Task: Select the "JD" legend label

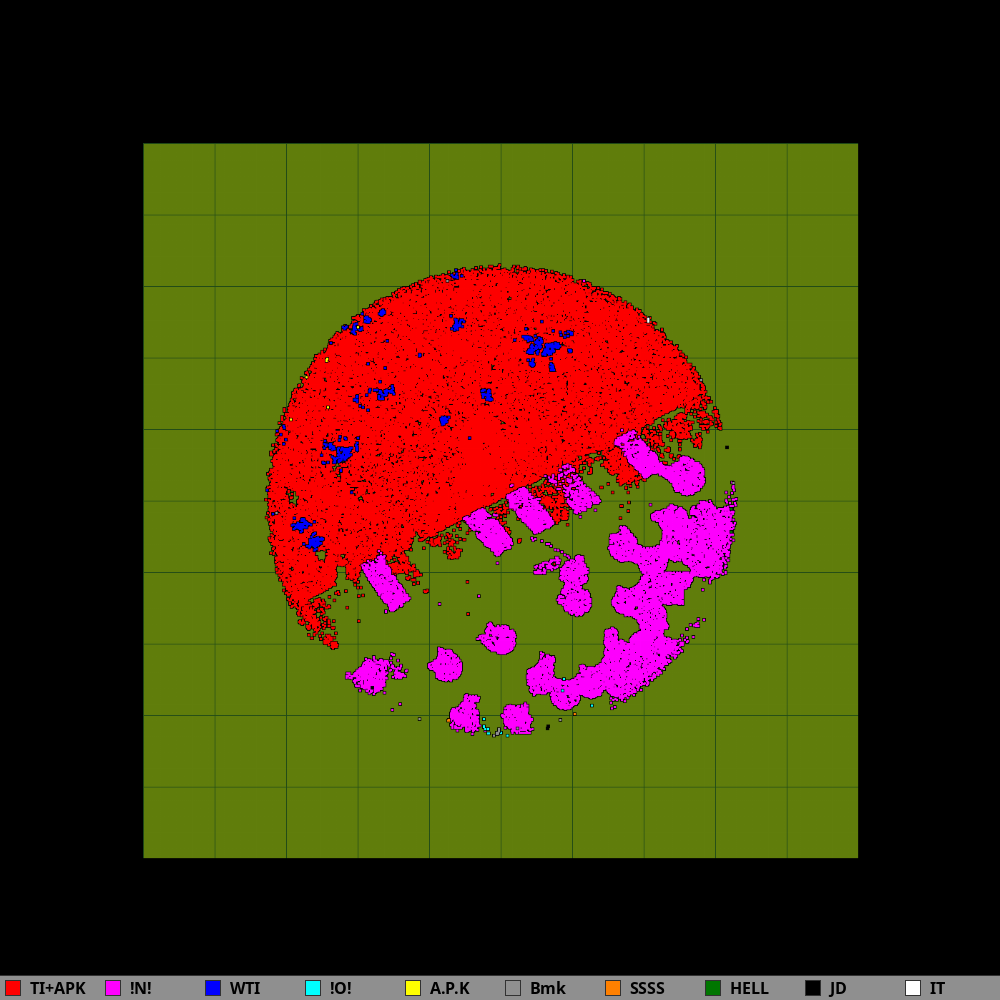Action: tap(838, 989)
